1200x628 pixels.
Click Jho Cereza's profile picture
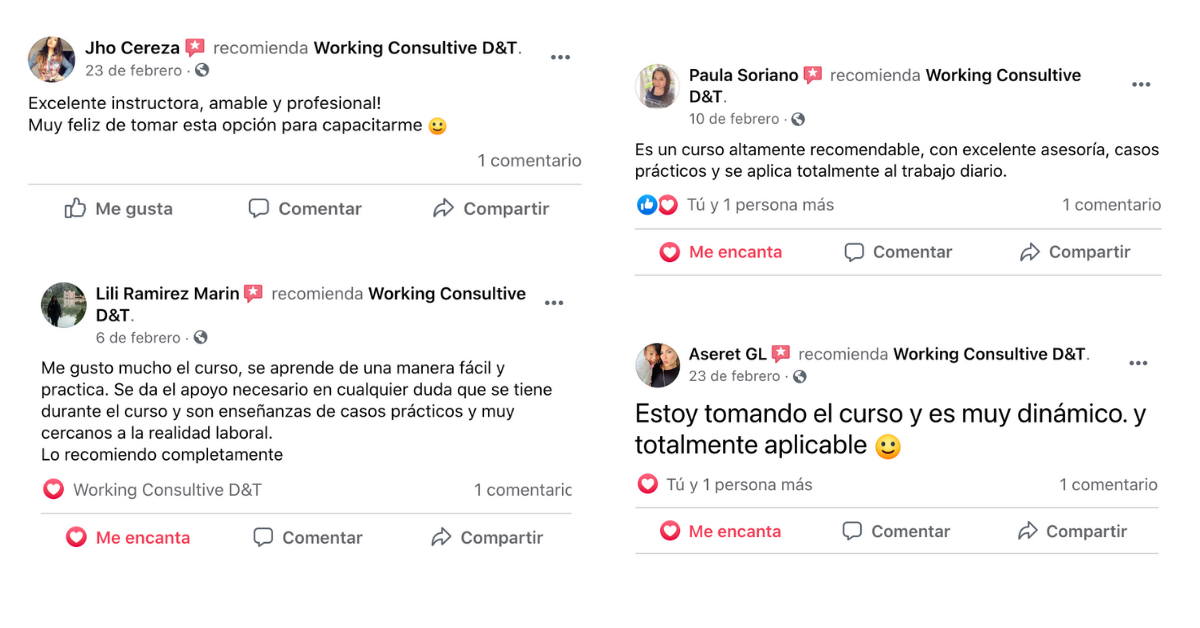pyautogui.click(x=51, y=59)
